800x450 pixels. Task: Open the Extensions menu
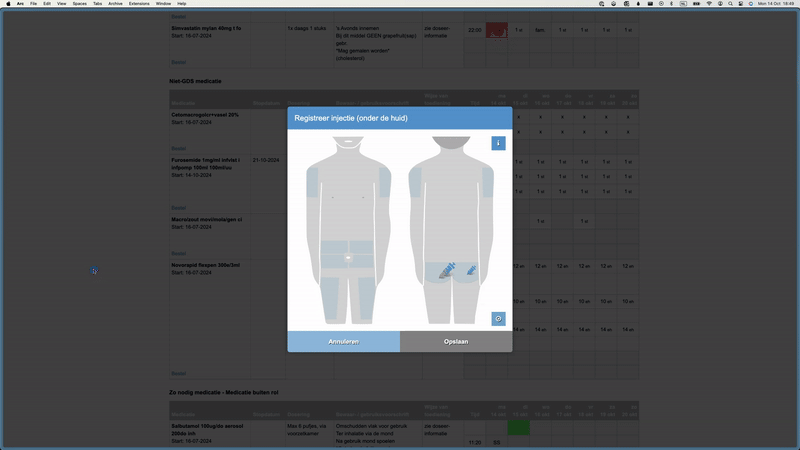[x=139, y=4]
